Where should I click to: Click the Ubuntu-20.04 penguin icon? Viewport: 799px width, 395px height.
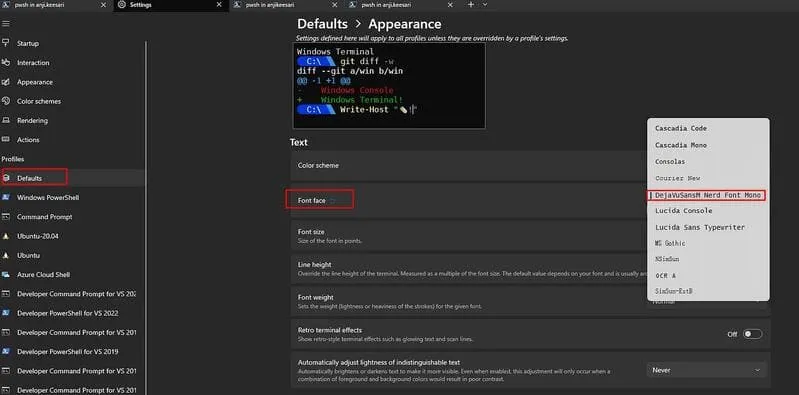point(6,236)
